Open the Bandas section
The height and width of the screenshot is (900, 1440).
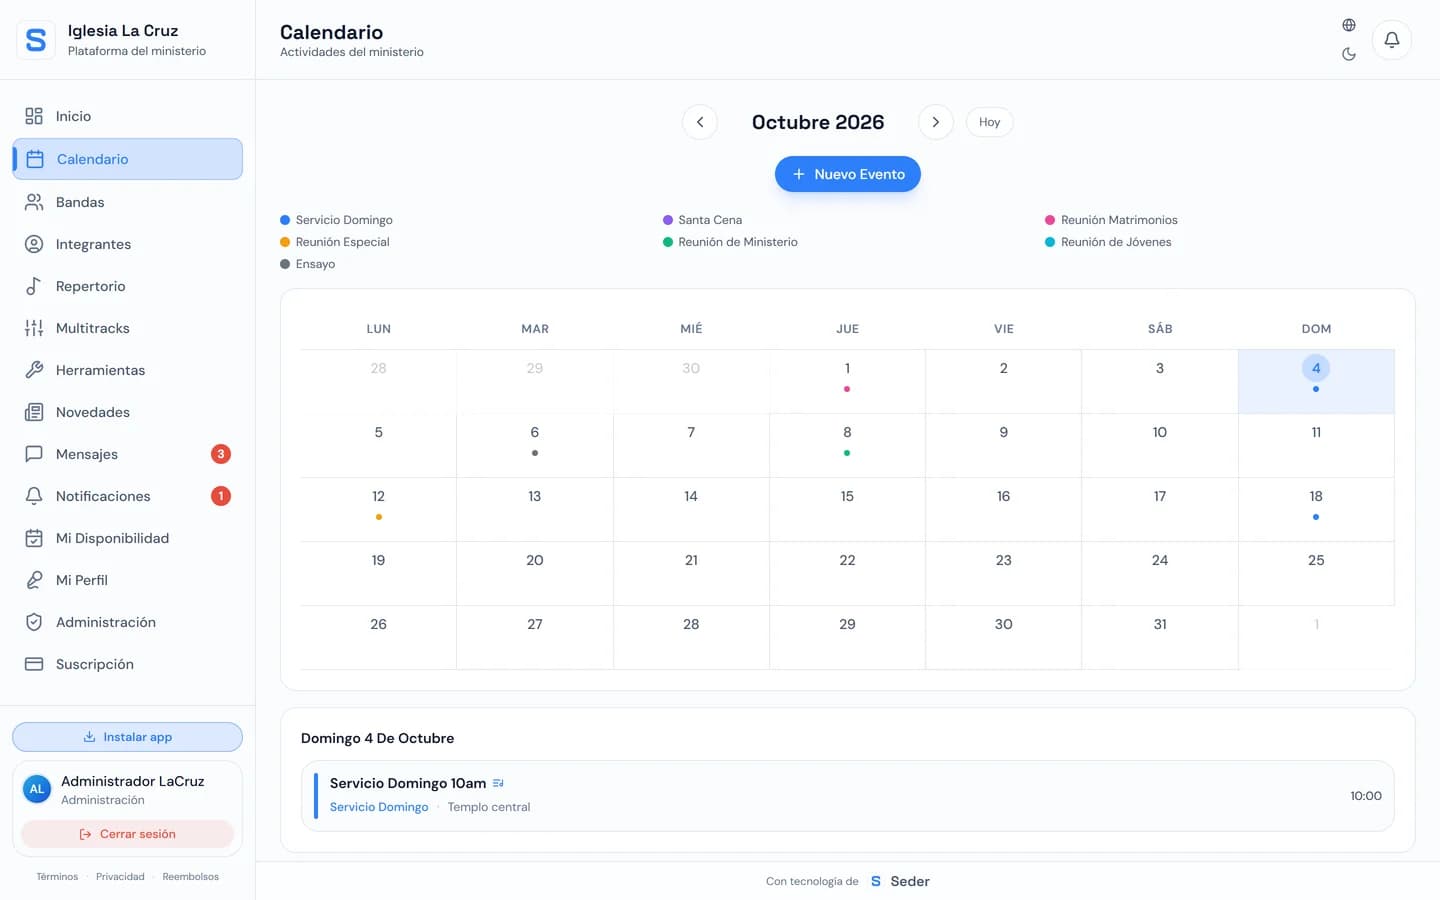click(x=127, y=202)
